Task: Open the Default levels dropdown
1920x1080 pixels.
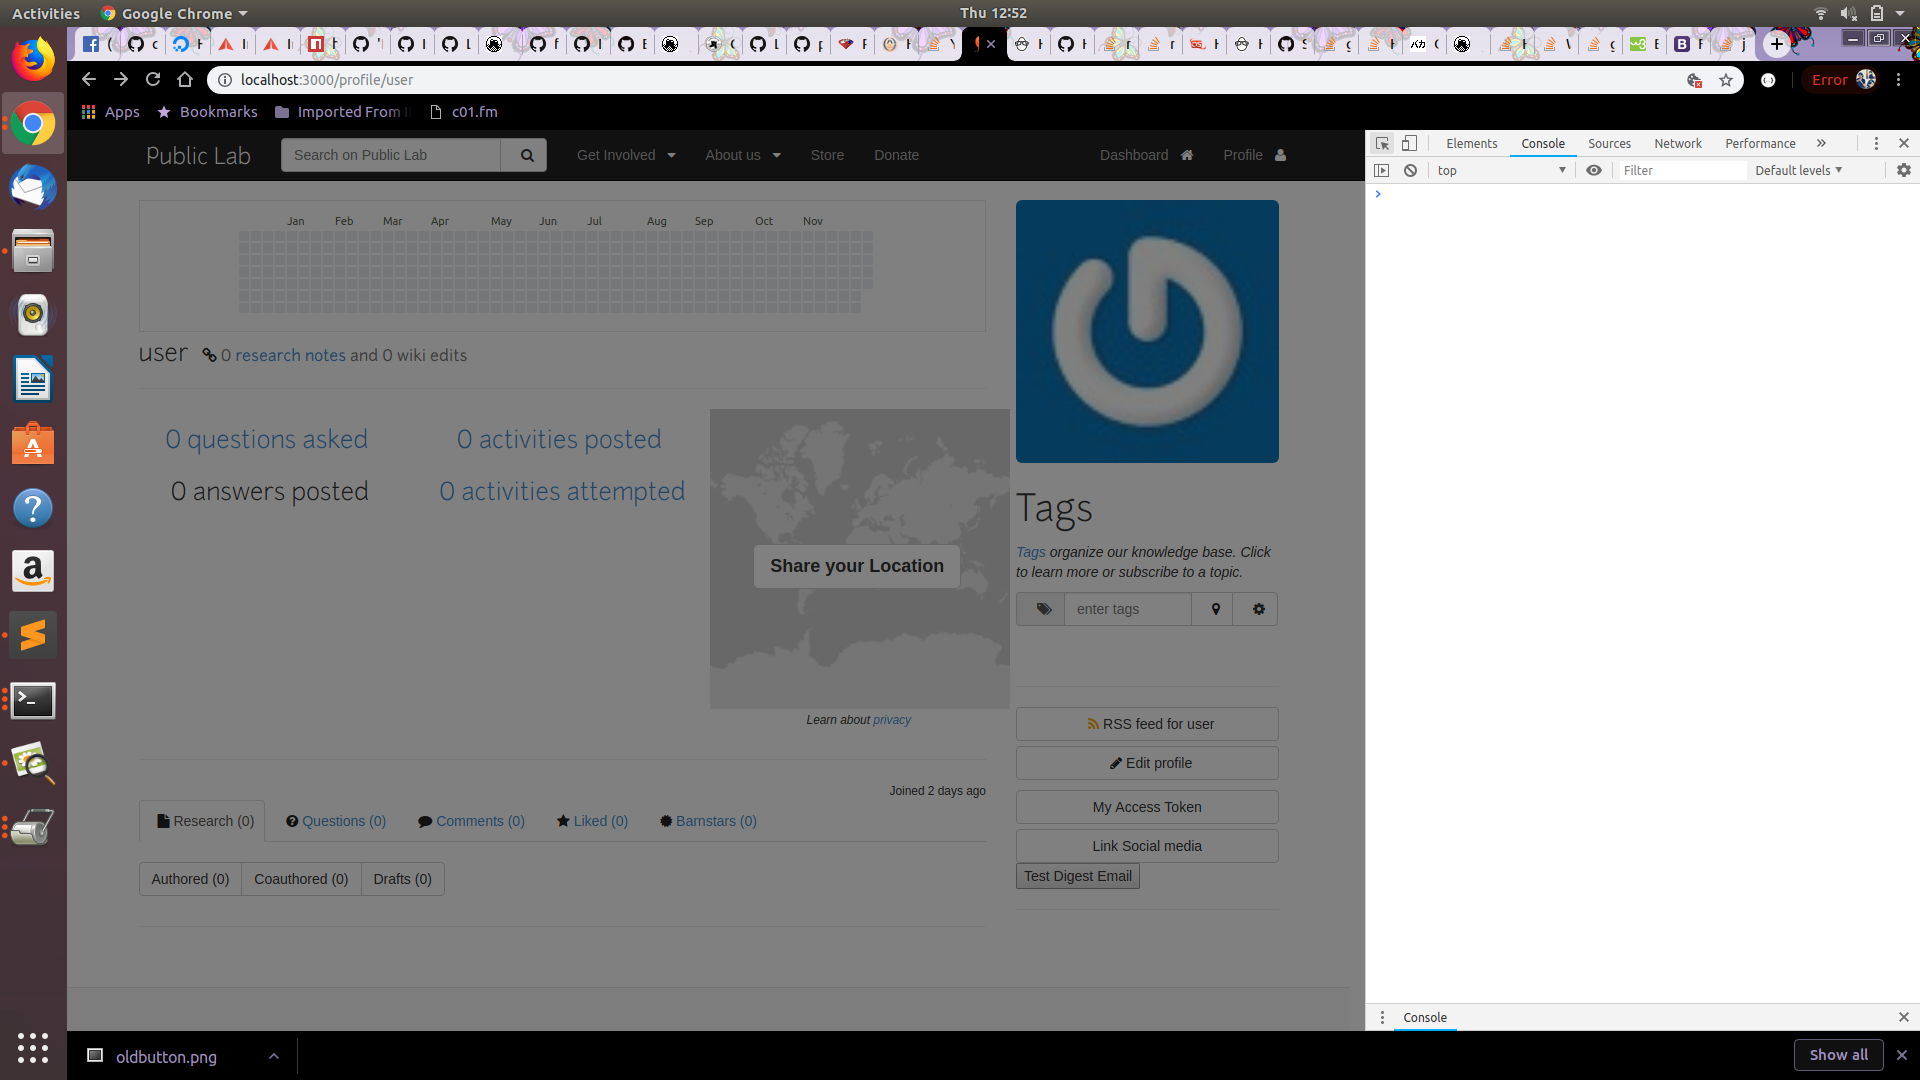Action: (1798, 170)
